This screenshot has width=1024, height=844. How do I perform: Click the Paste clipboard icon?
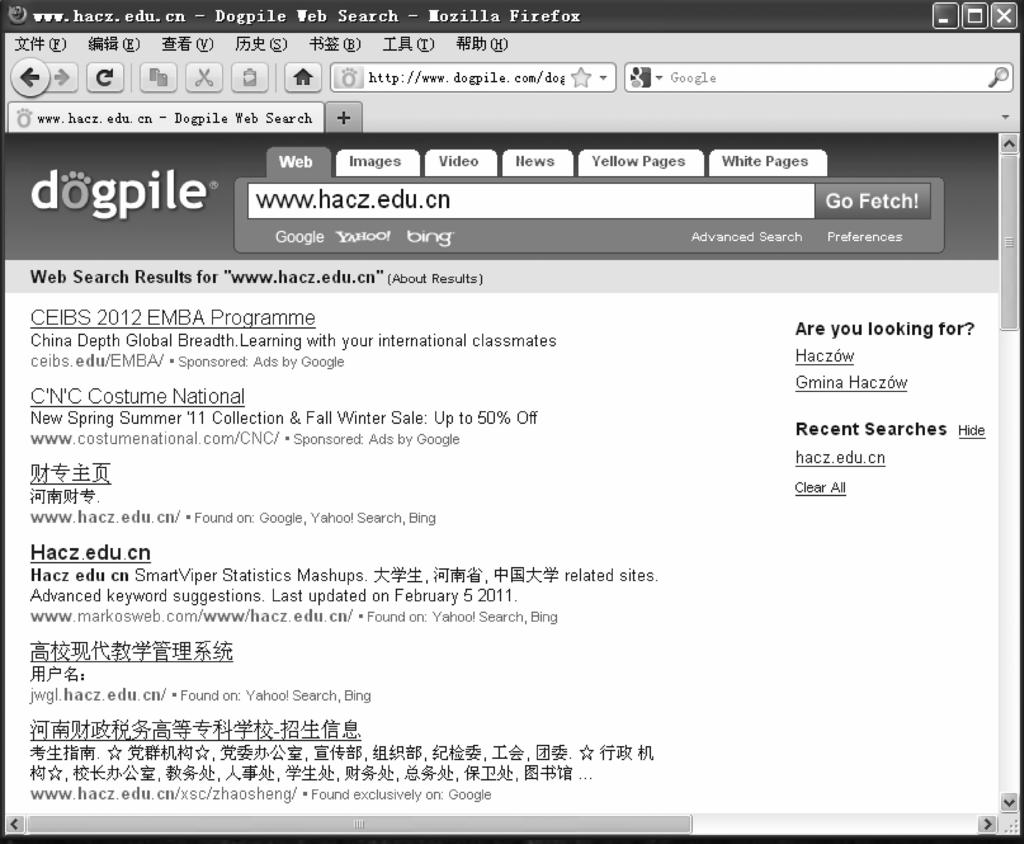click(x=249, y=78)
